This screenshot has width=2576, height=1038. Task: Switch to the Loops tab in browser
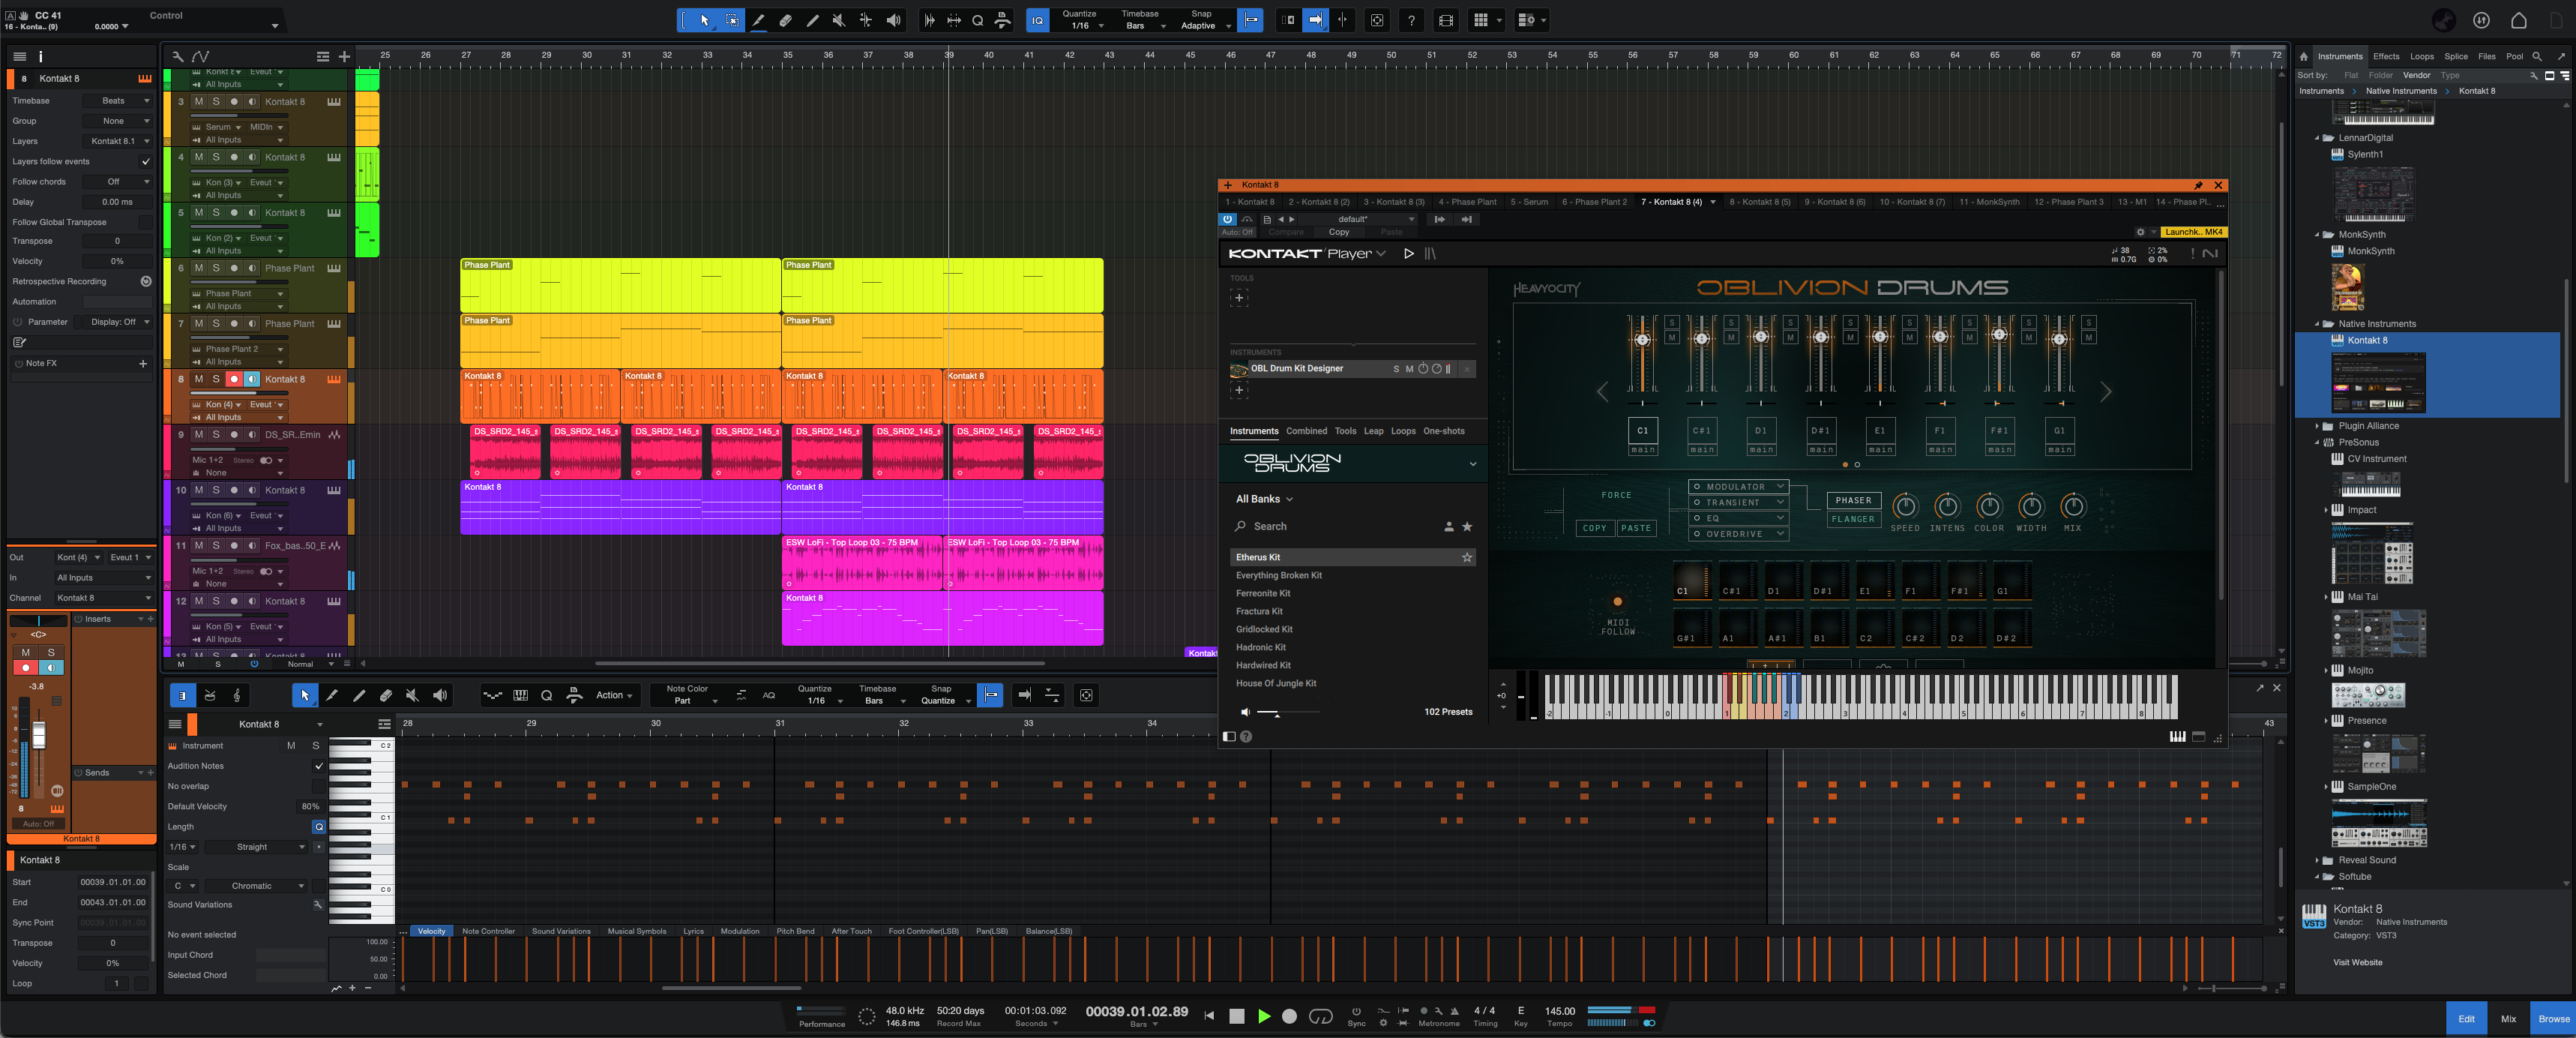coord(2422,57)
